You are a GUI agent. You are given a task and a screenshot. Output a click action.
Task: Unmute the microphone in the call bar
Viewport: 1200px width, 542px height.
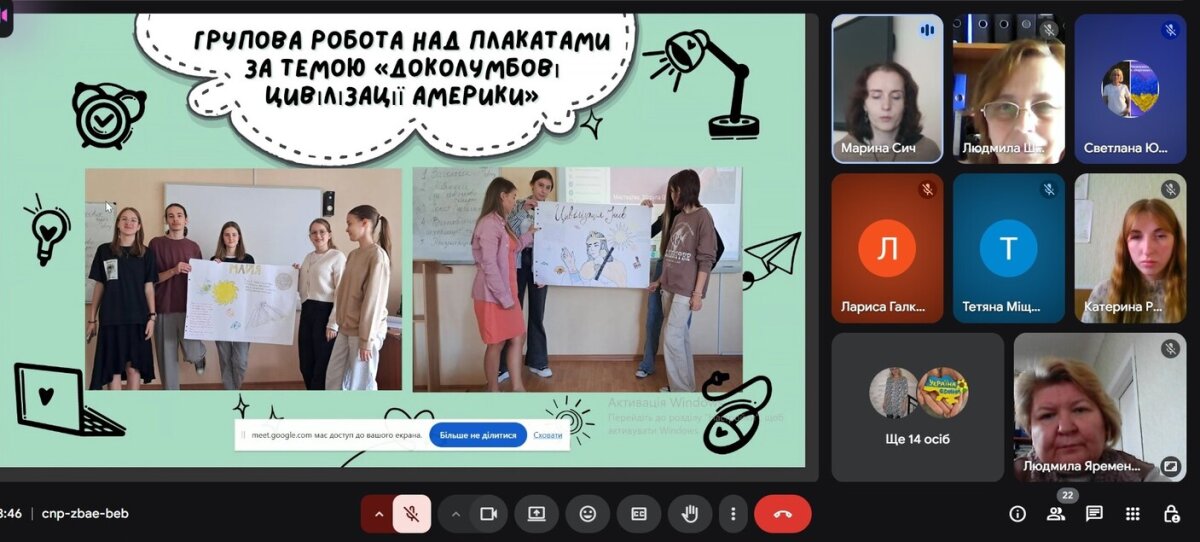tap(412, 514)
